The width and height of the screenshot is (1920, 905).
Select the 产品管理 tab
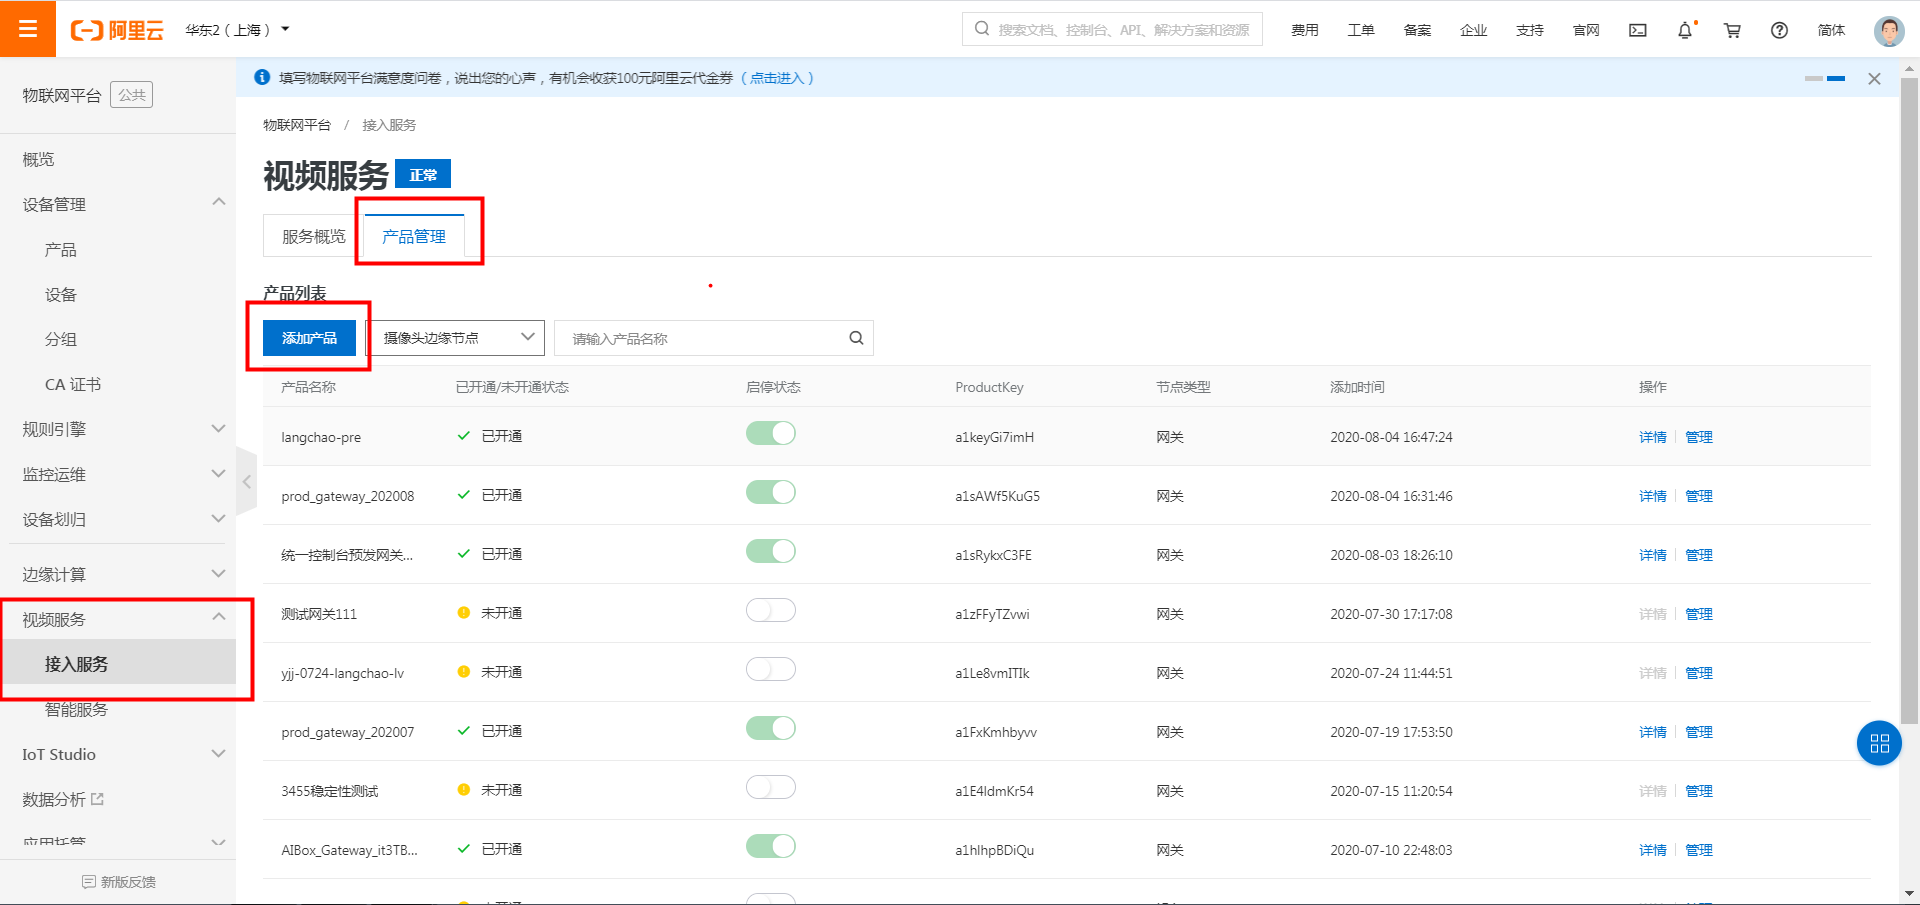[x=414, y=236]
